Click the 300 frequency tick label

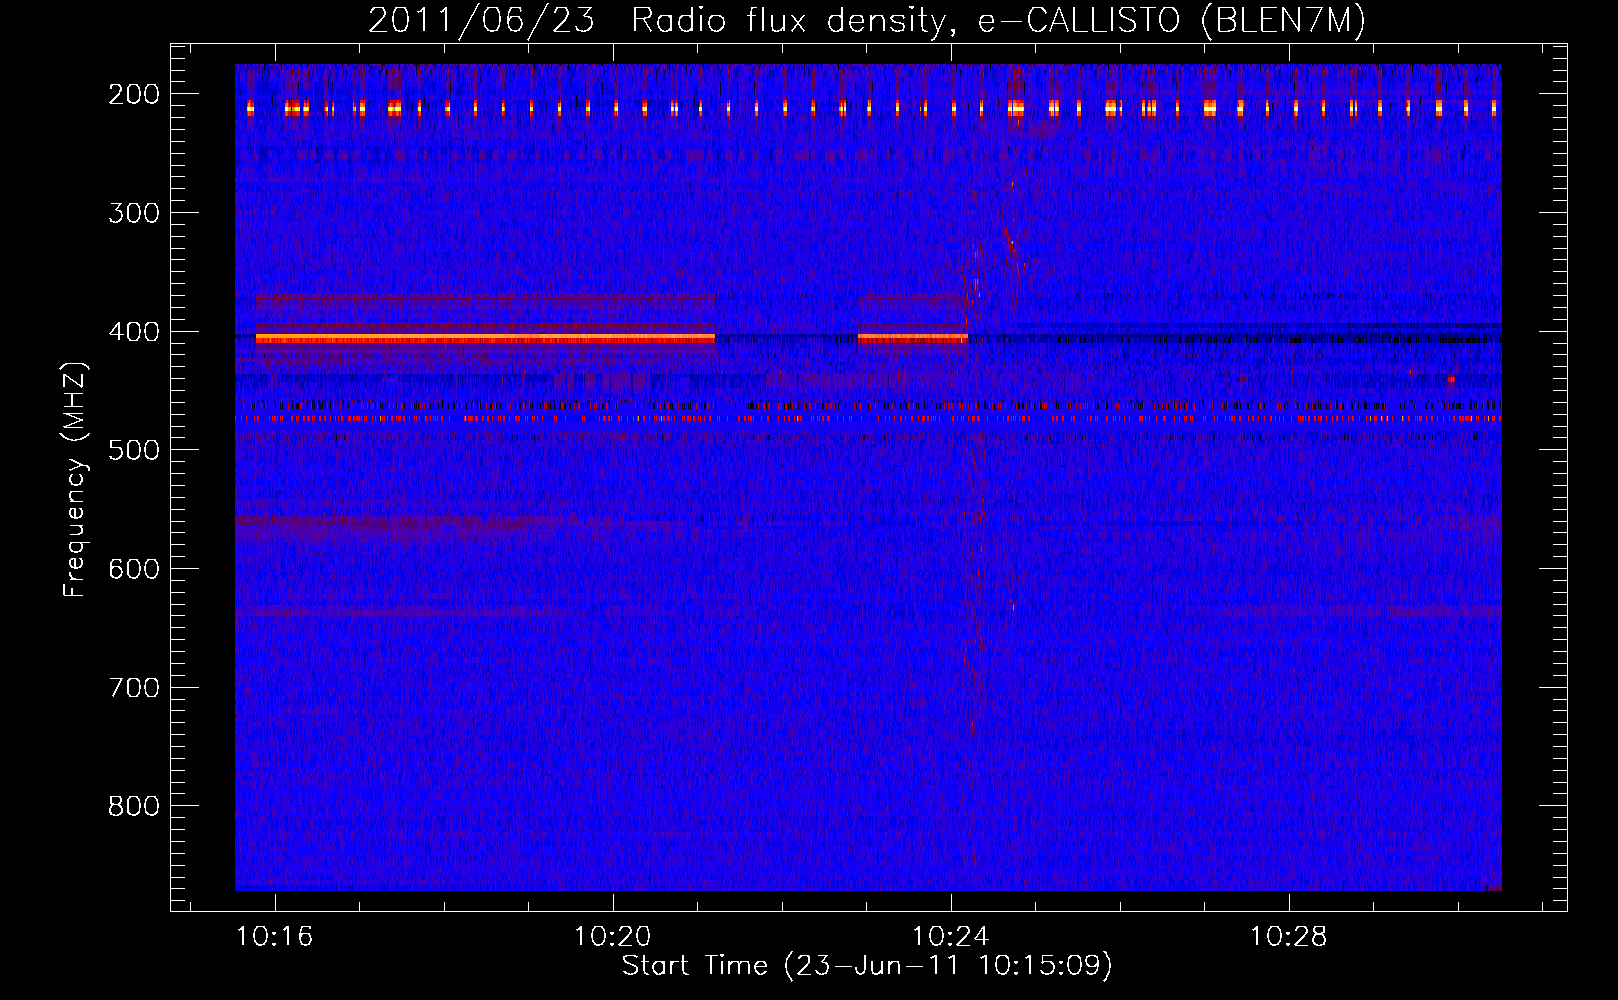pos(134,213)
